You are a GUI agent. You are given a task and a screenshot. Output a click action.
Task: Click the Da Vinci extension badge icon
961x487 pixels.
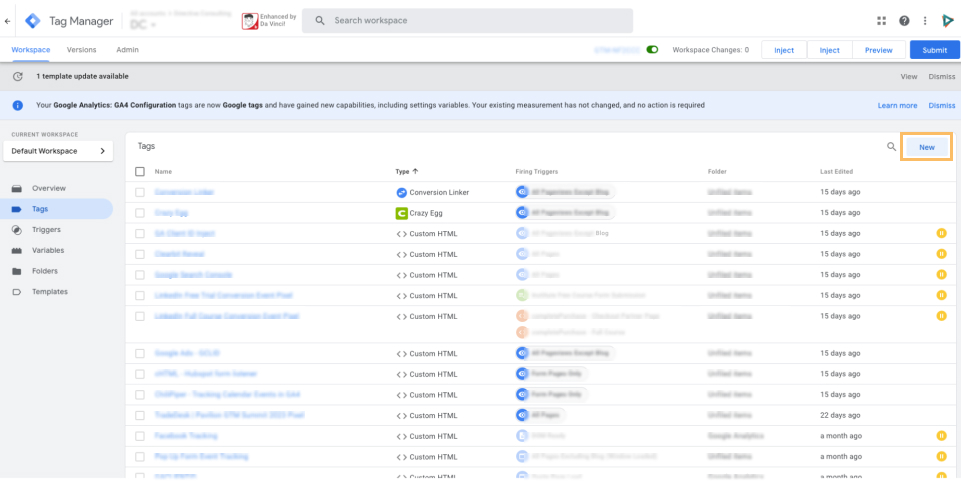[249, 21]
